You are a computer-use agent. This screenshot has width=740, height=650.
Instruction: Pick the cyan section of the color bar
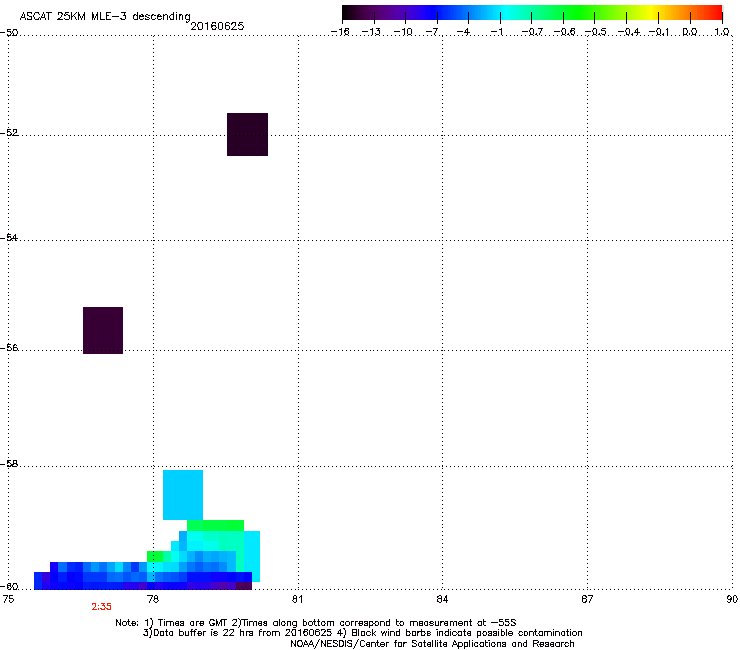pos(507,13)
